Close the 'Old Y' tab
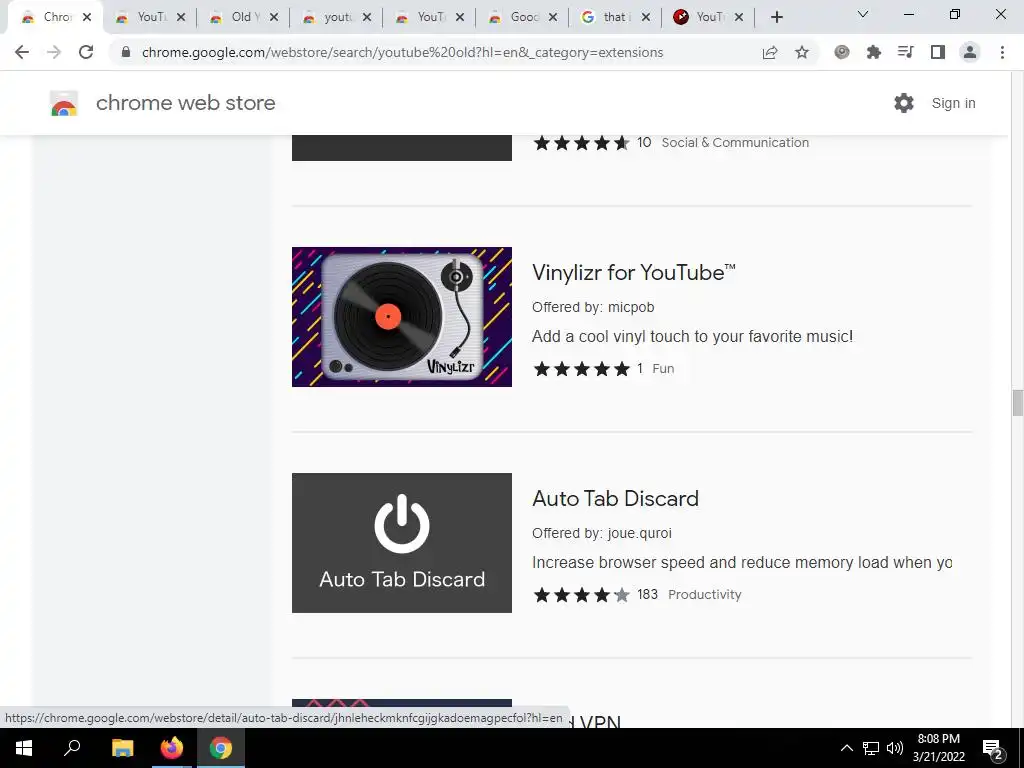The width and height of the screenshot is (1024, 768). pyautogui.click(x=274, y=17)
